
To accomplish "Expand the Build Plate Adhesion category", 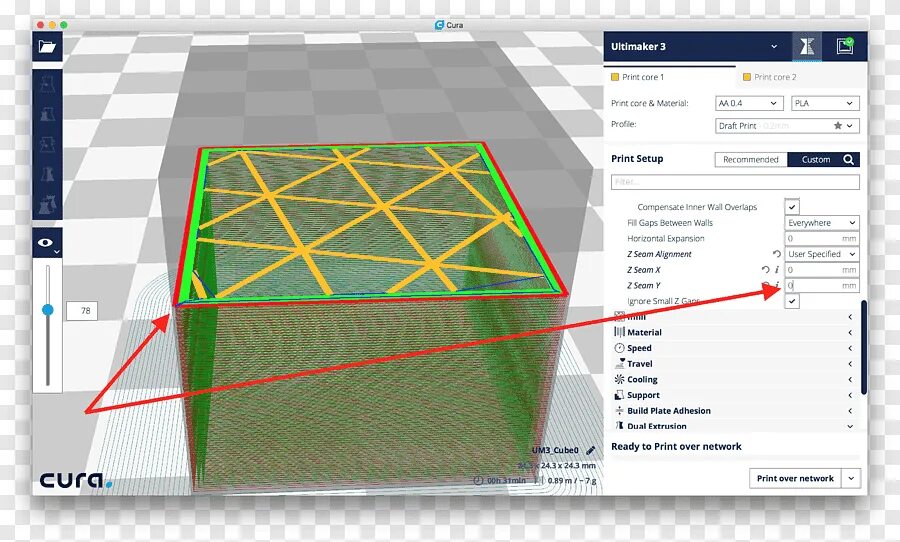I will tap(733, 411).
